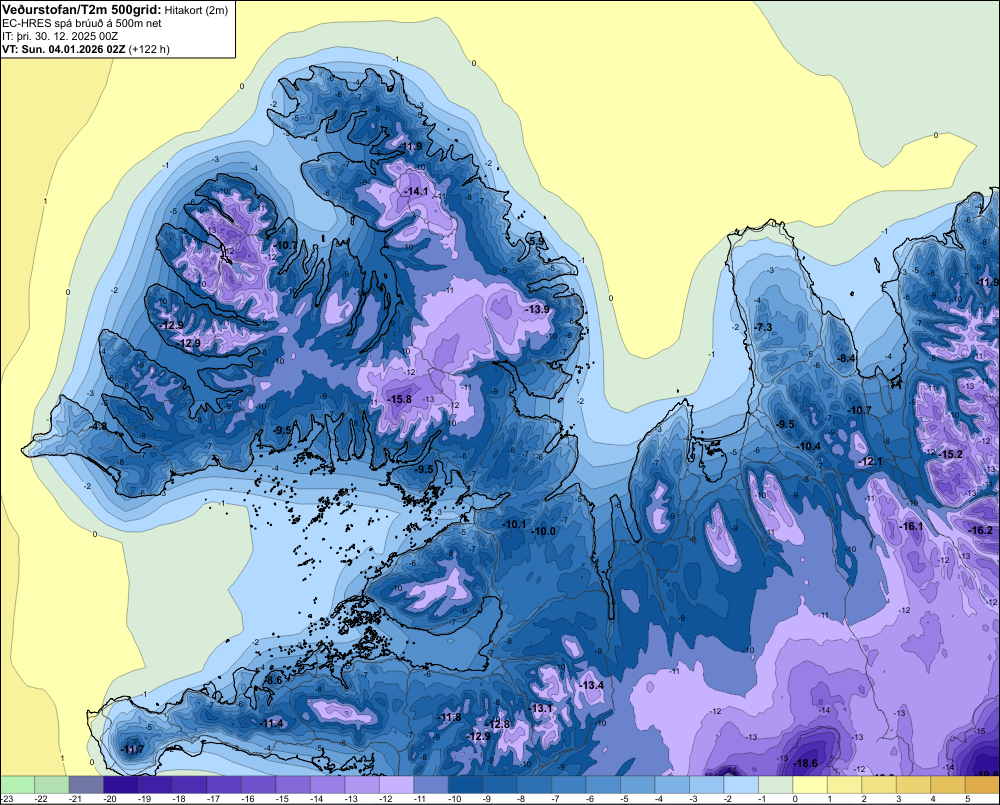
Task: Click the -7.3 temperature value
Action: click(x=763, y=327)
